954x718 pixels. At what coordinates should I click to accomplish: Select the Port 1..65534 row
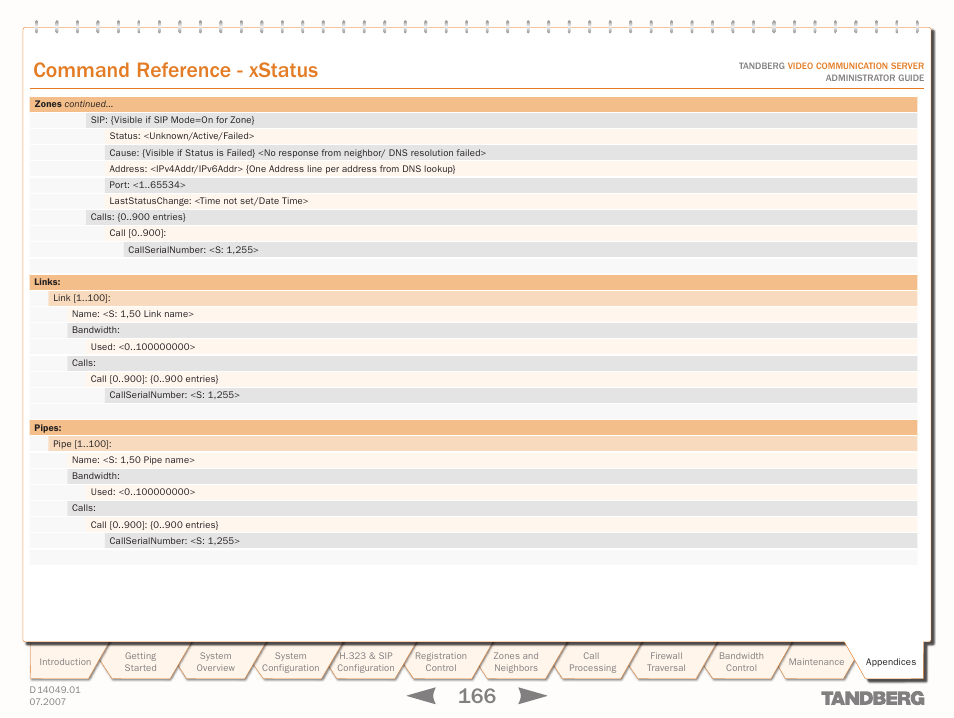pos(511,185)
